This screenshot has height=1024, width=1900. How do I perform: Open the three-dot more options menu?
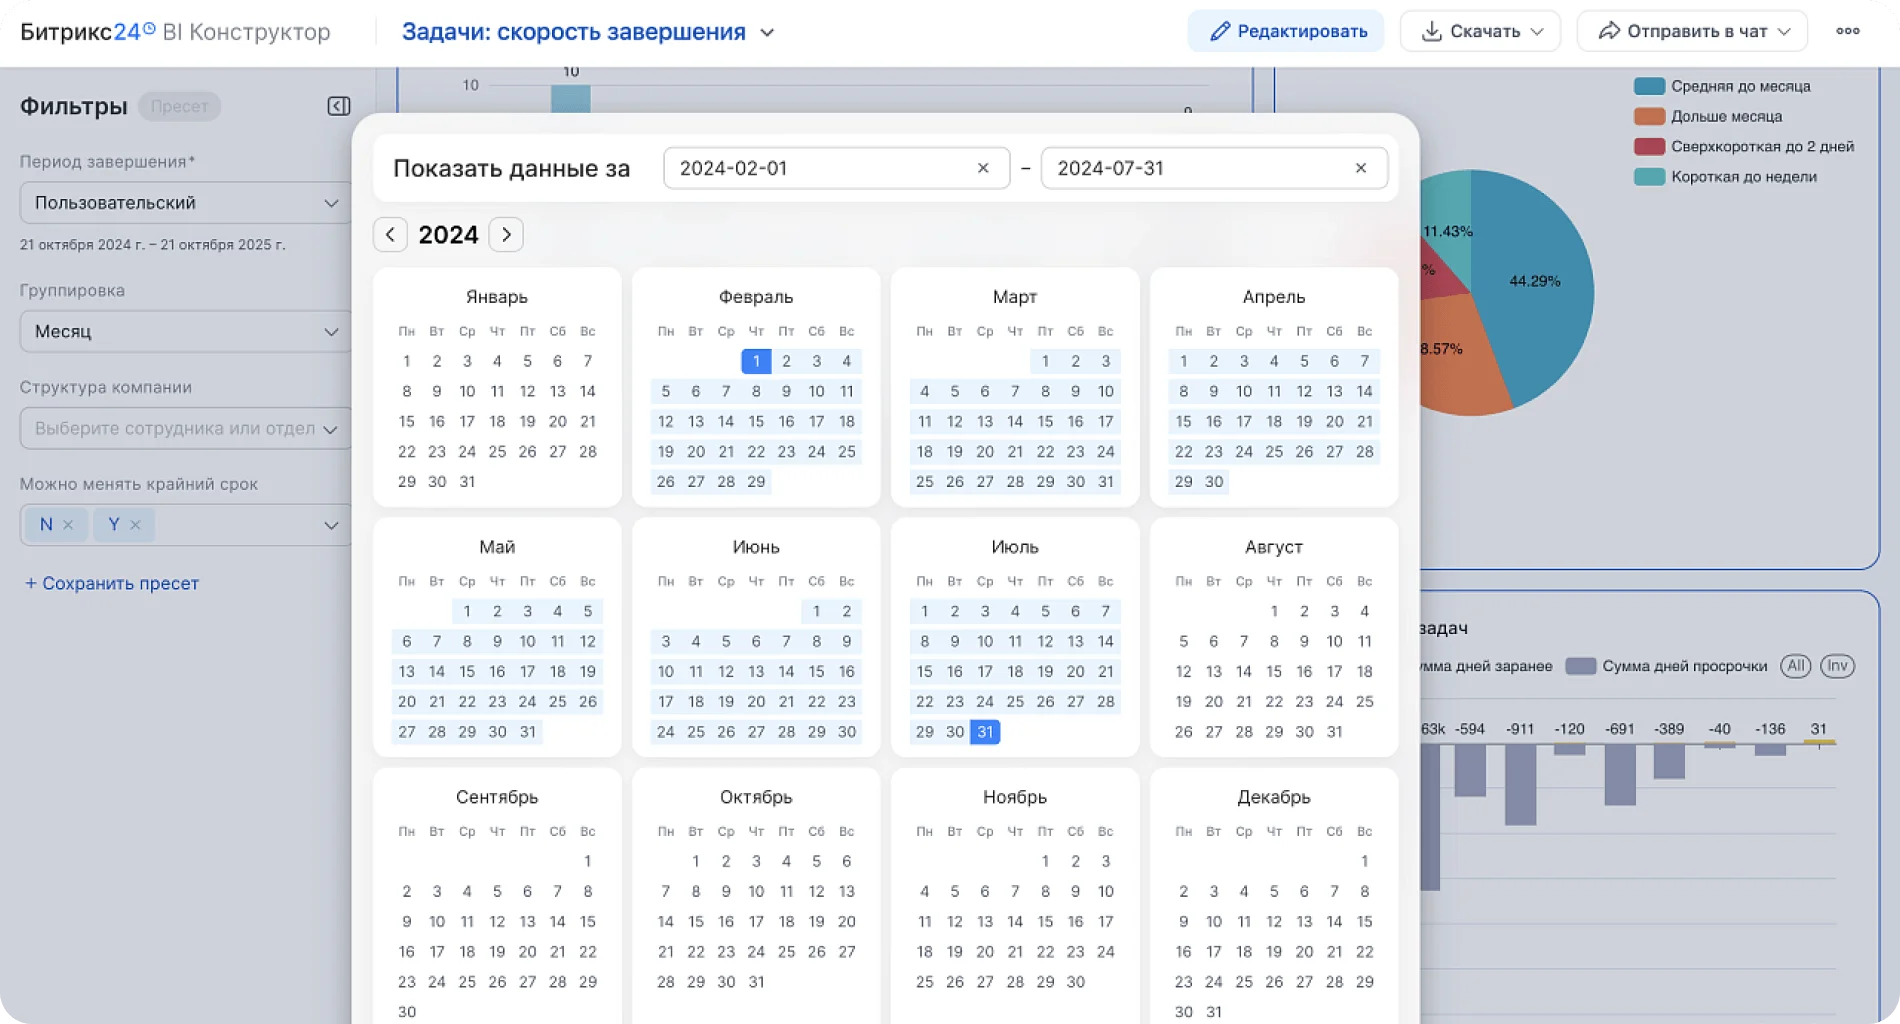pyautogui.click(x=1847, y=31)
